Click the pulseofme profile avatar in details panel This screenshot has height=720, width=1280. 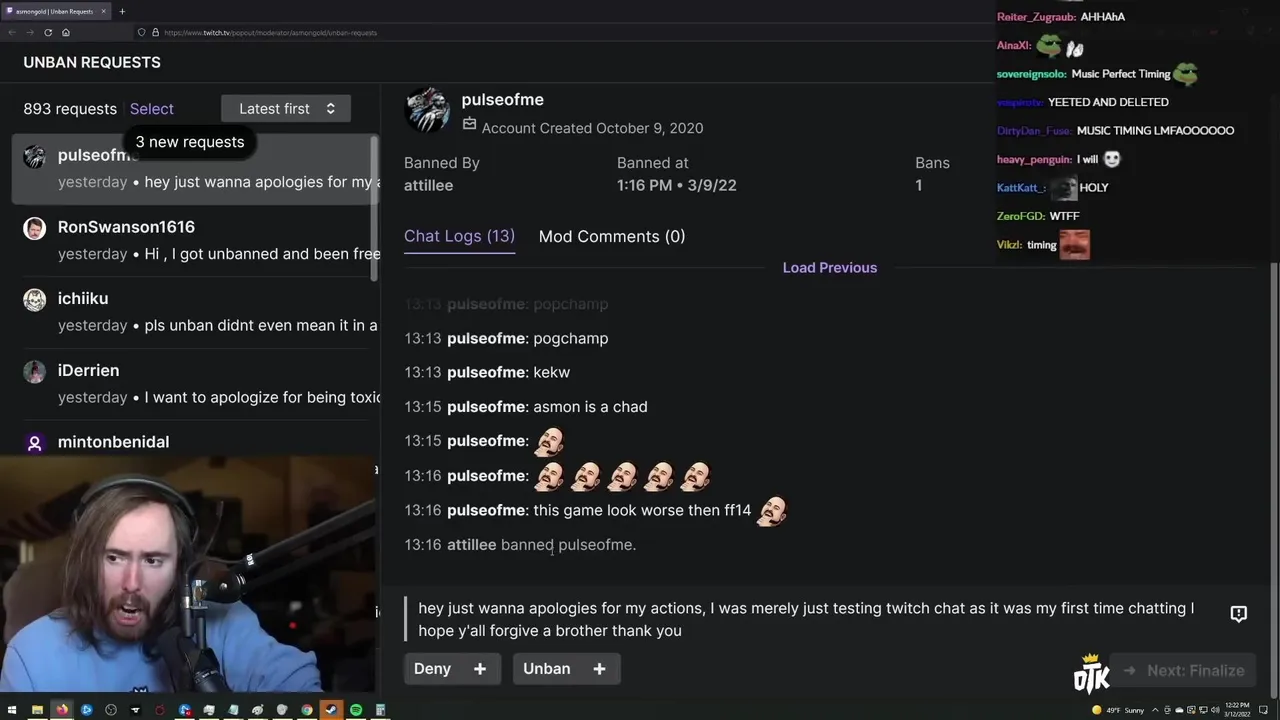tap(427, 109)
